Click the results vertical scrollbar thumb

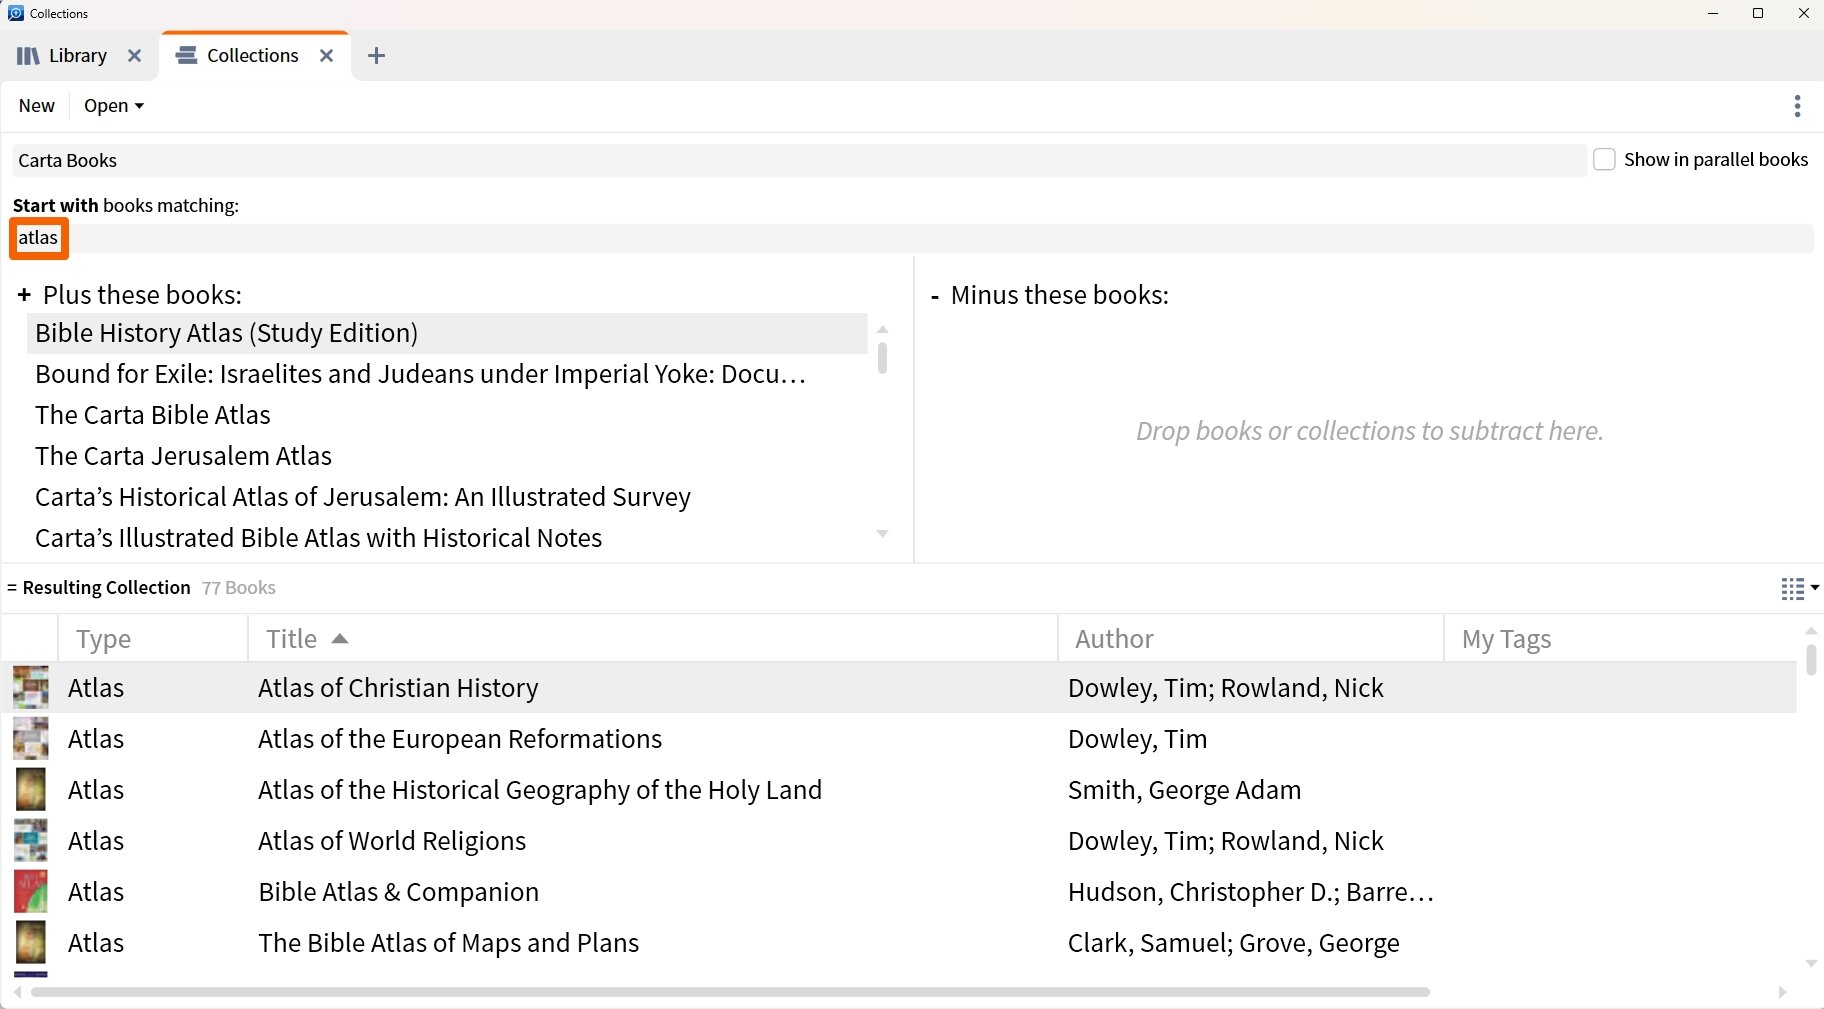pos(1811,659)
